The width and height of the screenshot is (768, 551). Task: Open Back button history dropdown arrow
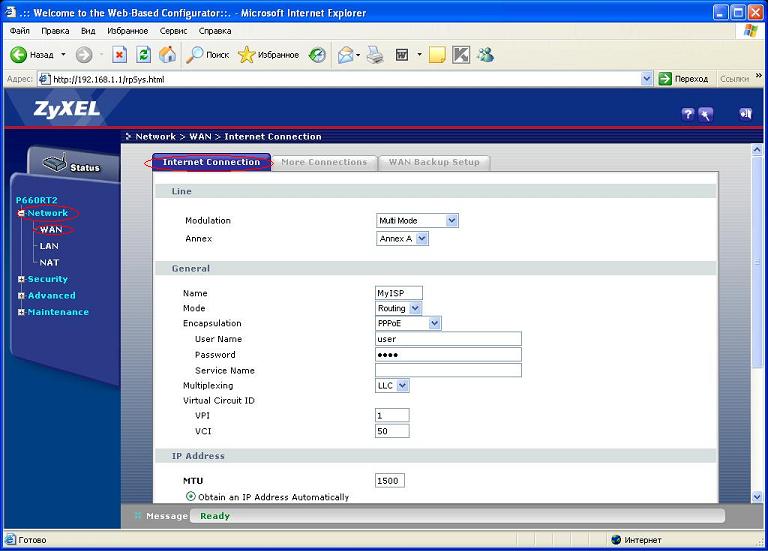pos(63,54)
